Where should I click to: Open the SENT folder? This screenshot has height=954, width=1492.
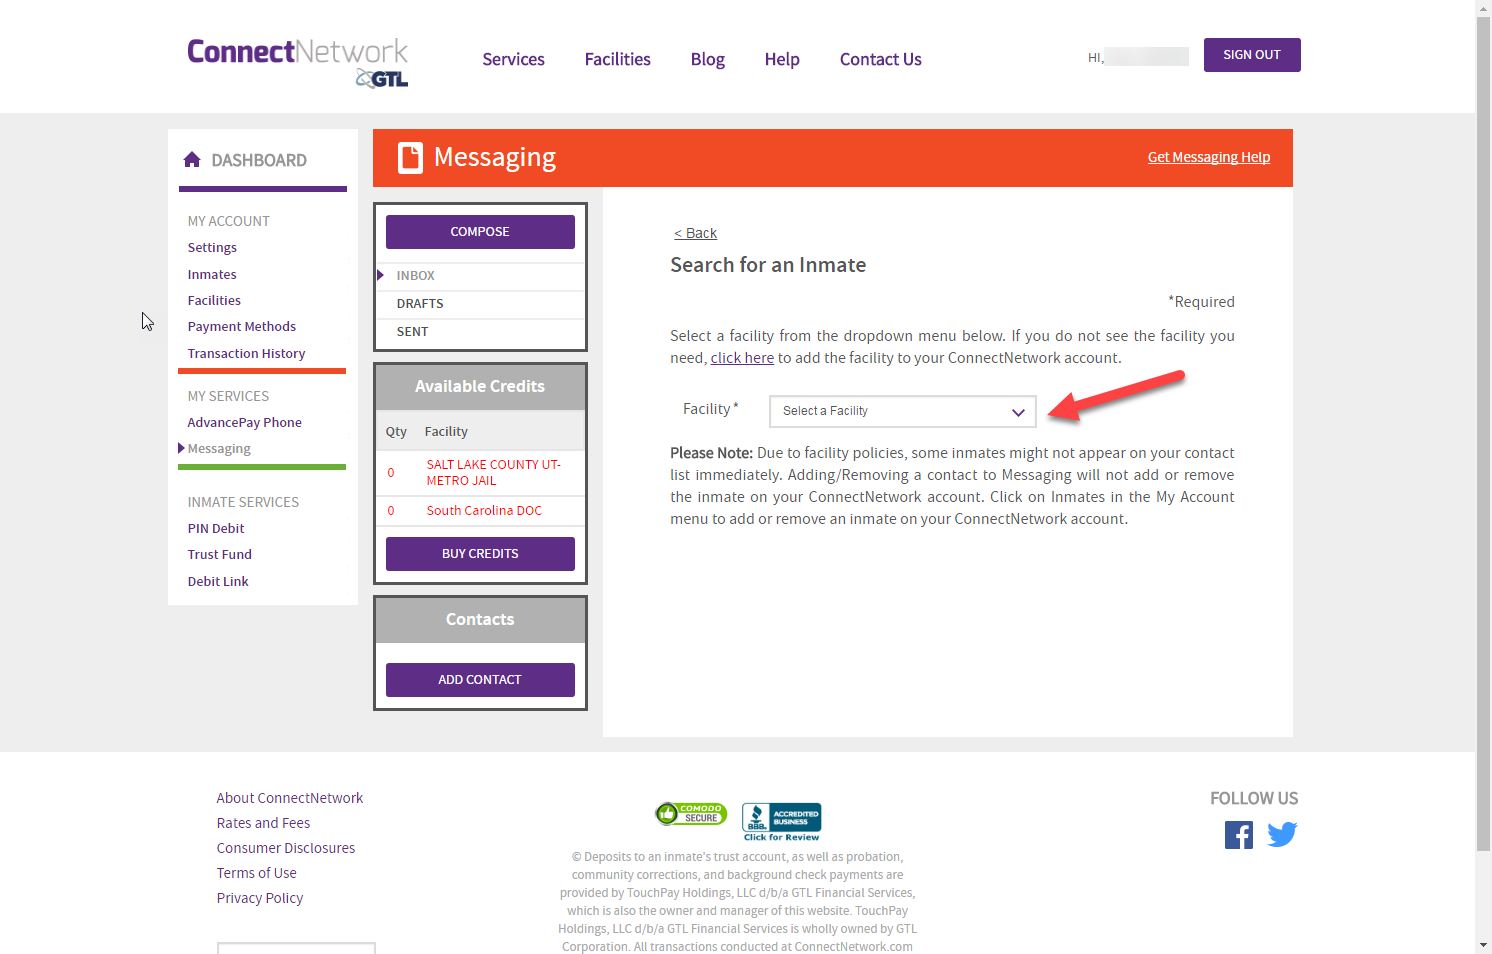(480, 332)
